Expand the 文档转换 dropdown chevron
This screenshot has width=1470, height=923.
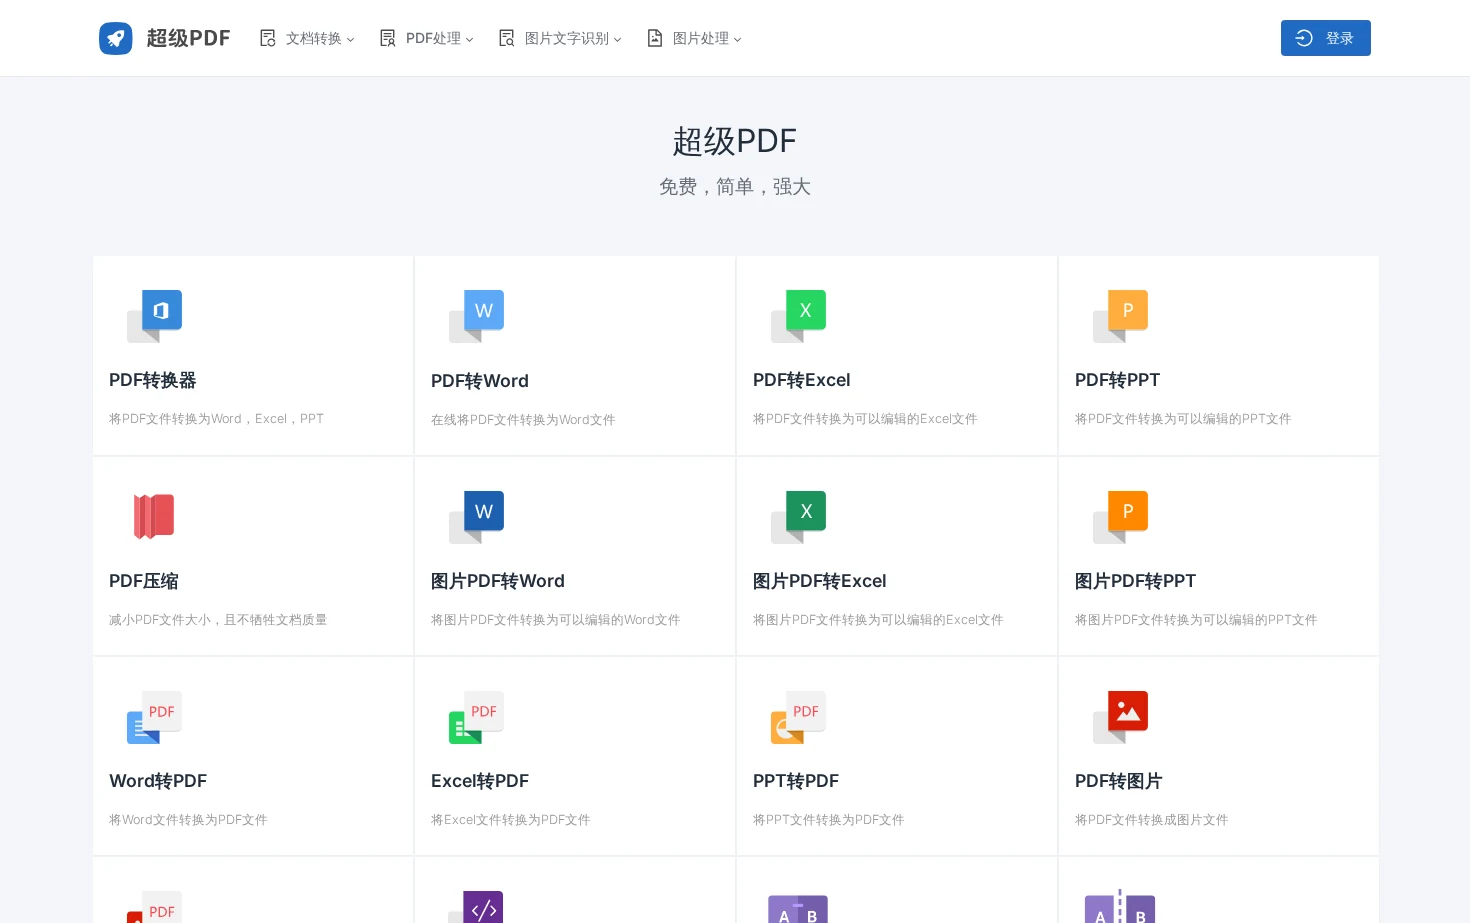pyautogui.click(x=350, y=40)
